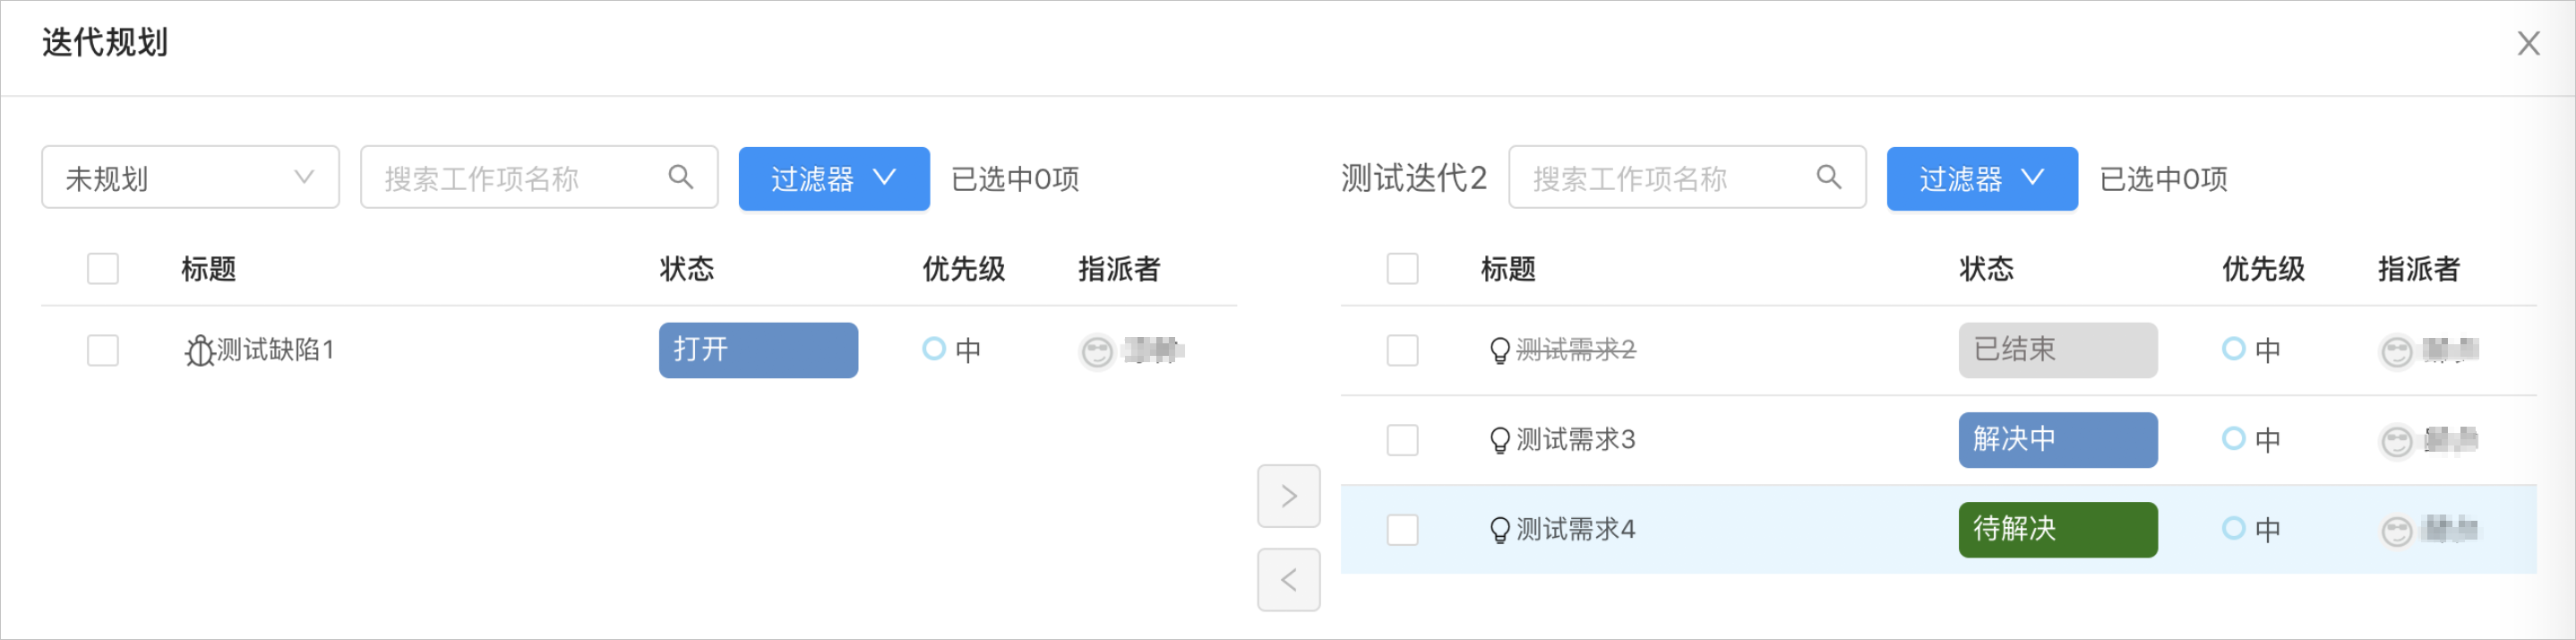Expand the left 过滤器 filter dropdown

click(x=834, y=178)
